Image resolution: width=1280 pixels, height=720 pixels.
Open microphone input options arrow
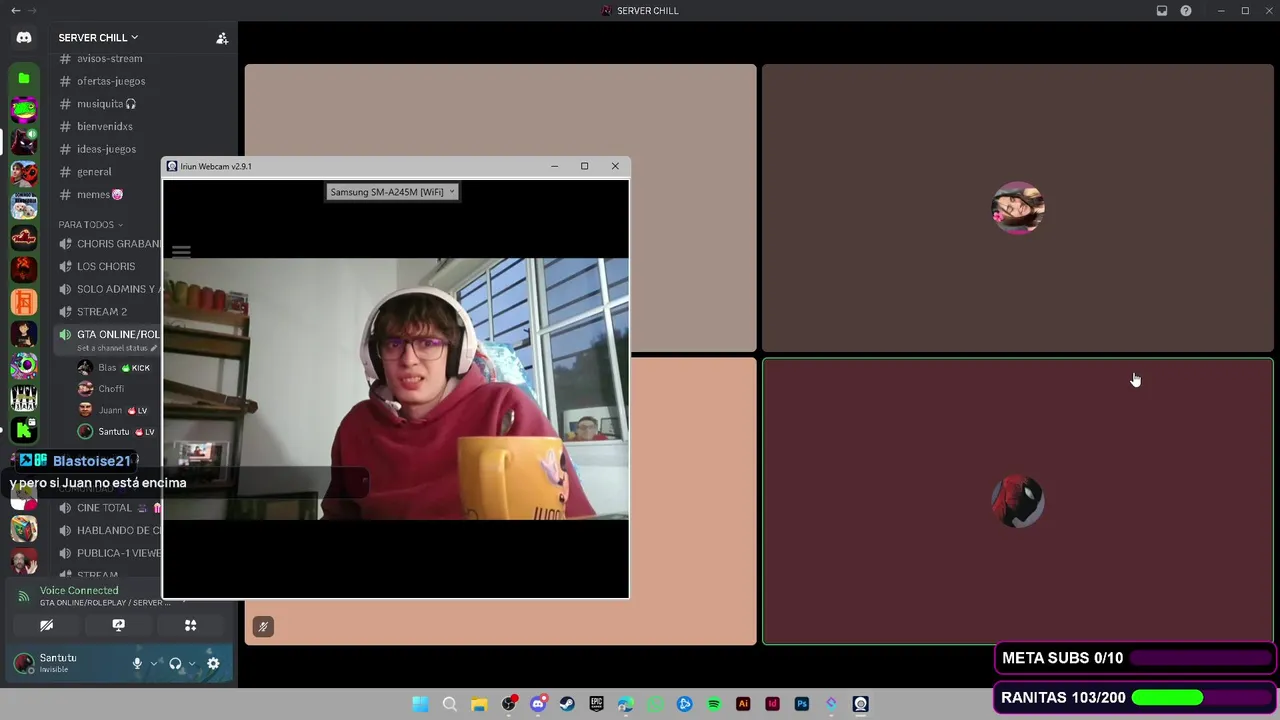click(x=153, y=663)
